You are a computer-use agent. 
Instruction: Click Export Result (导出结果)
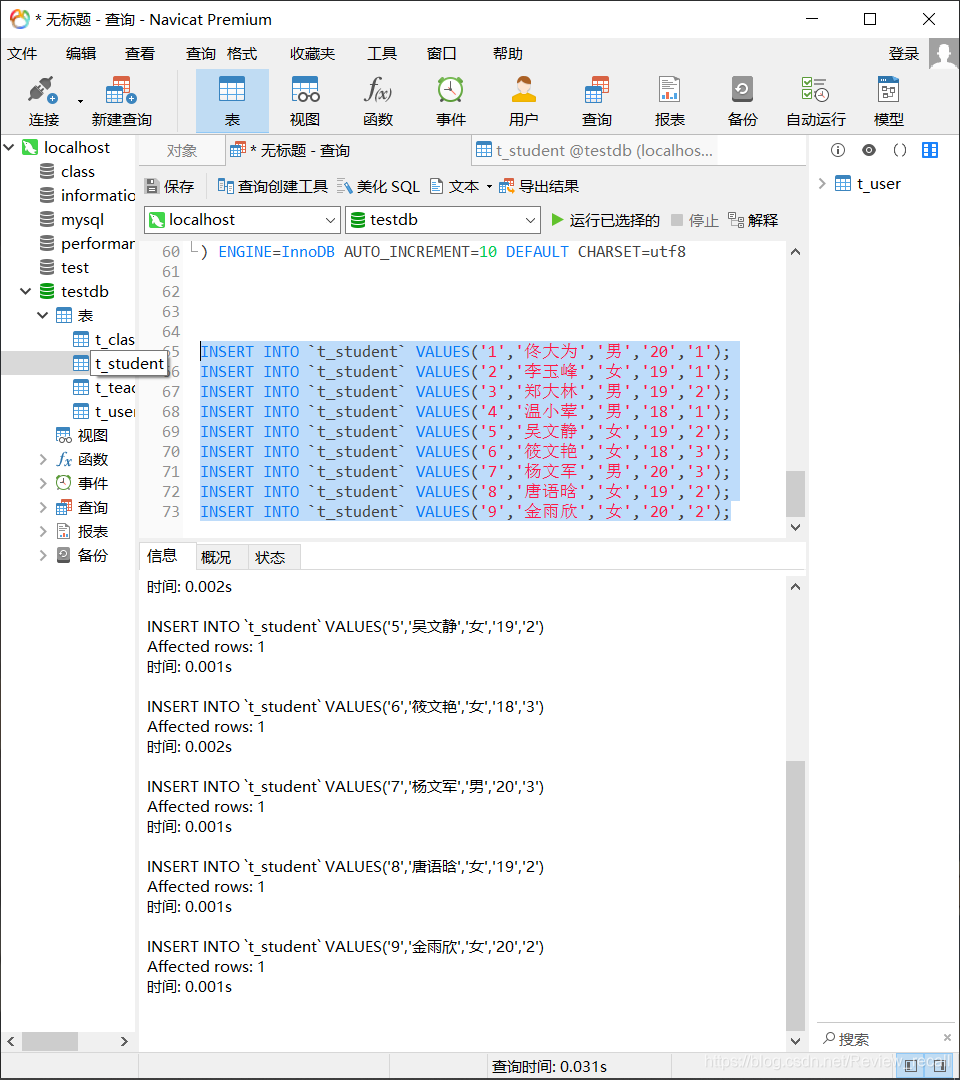point(539,186)
